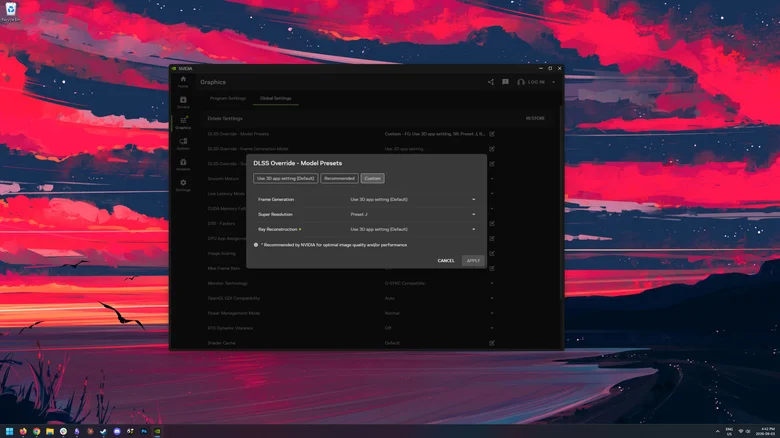Image resolution: width=780 pixels, height=438 pixels.
Task: Switch to the Program Settings tab
Action: [228, 98]
